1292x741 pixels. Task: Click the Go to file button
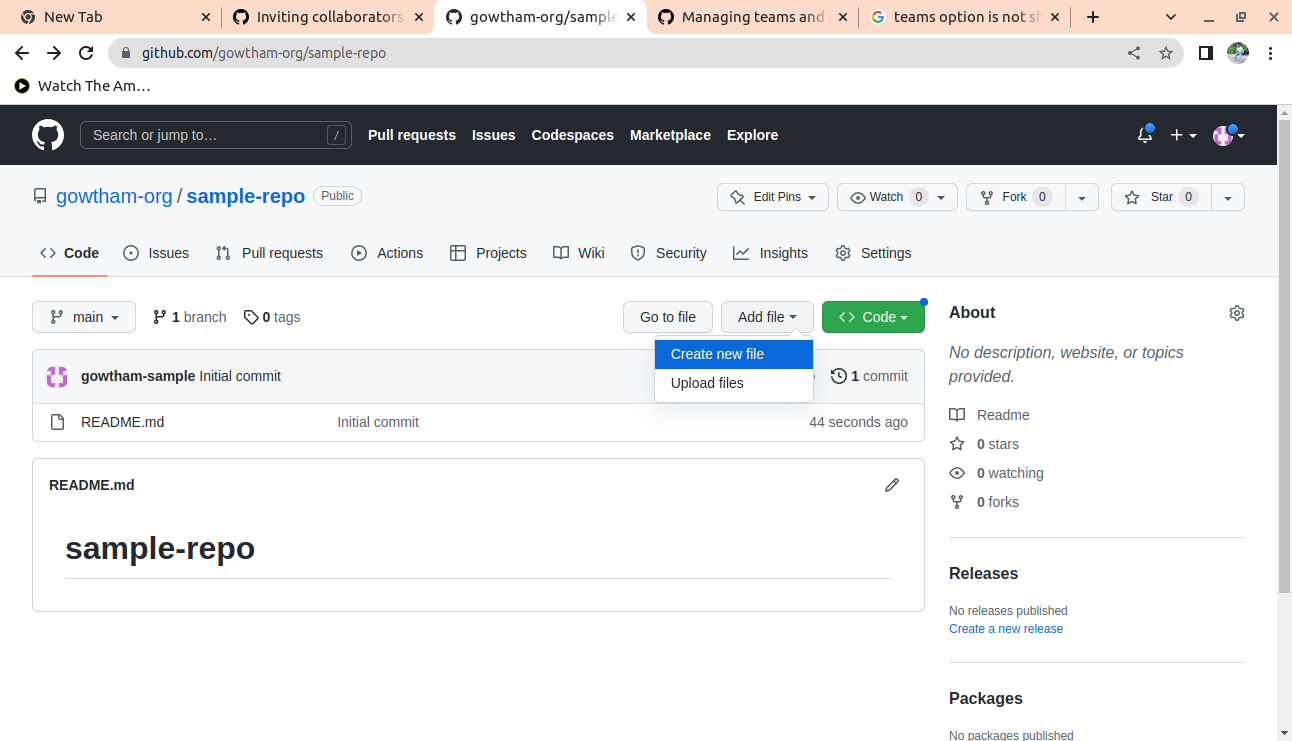(x=667, y=317)
